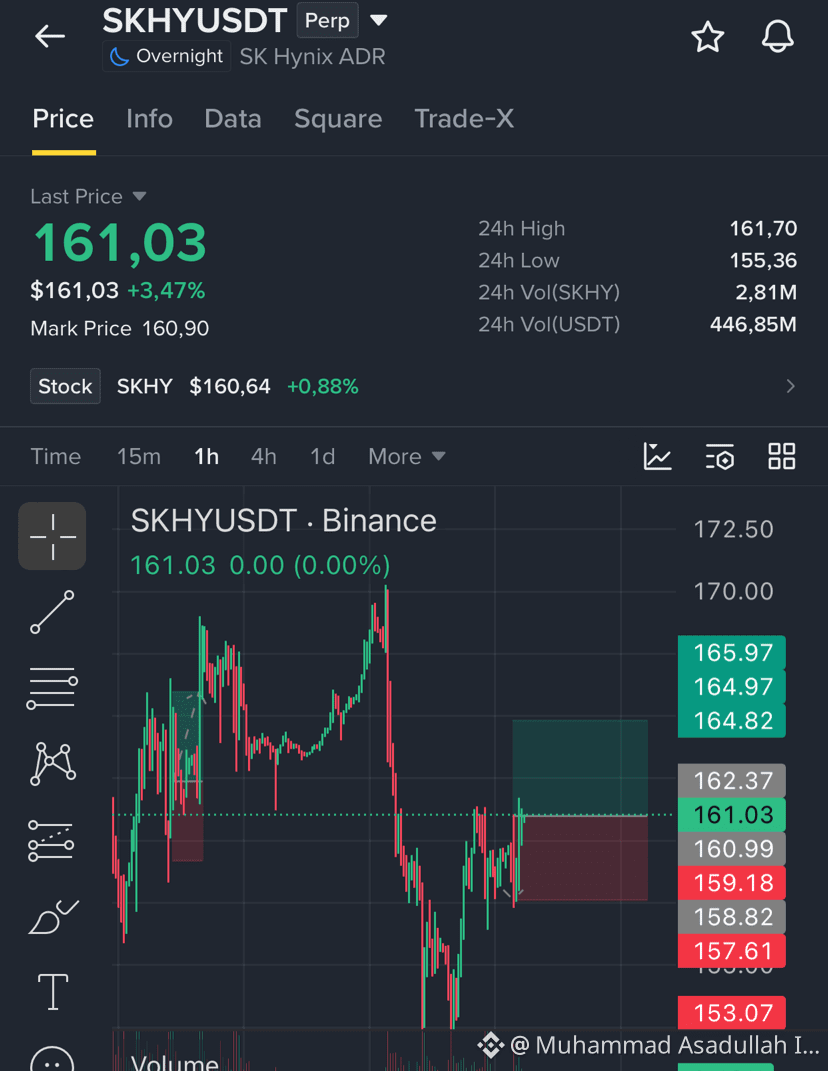Screen dimensions: 828x1071
Task: Open the Square tab
Action: (x=338, y=119)
